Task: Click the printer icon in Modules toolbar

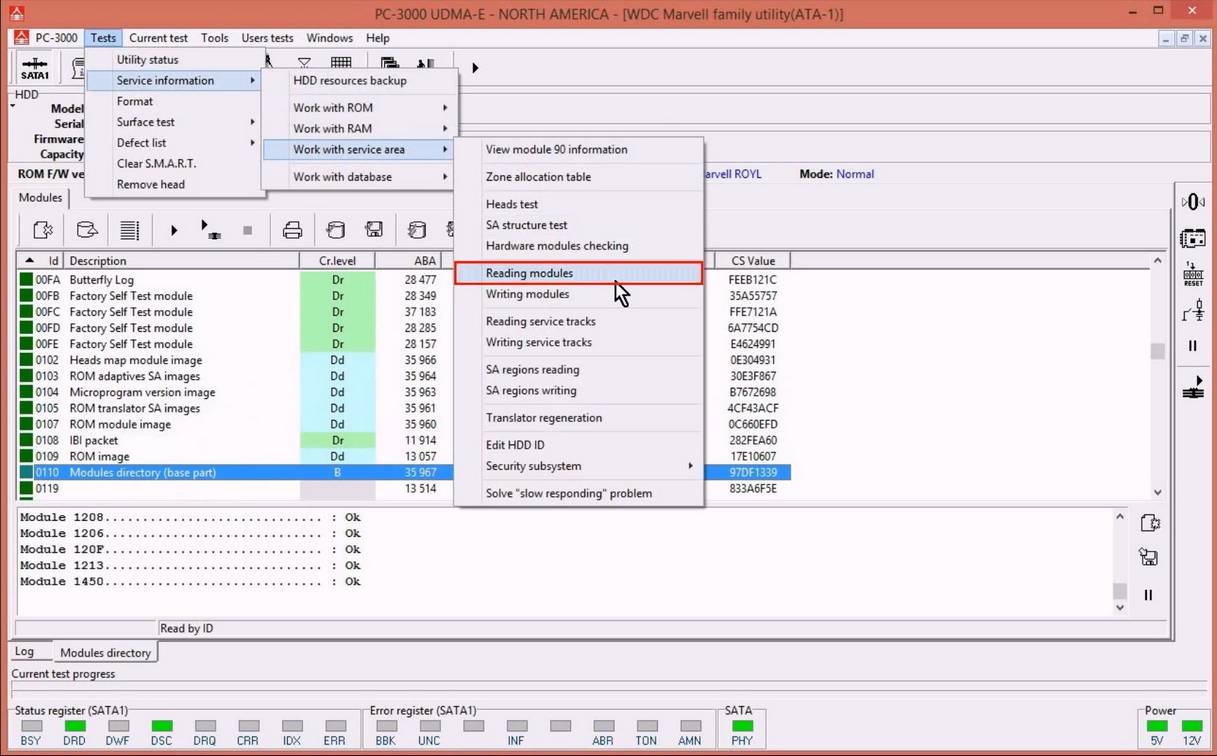Action: tap(292, 231)
